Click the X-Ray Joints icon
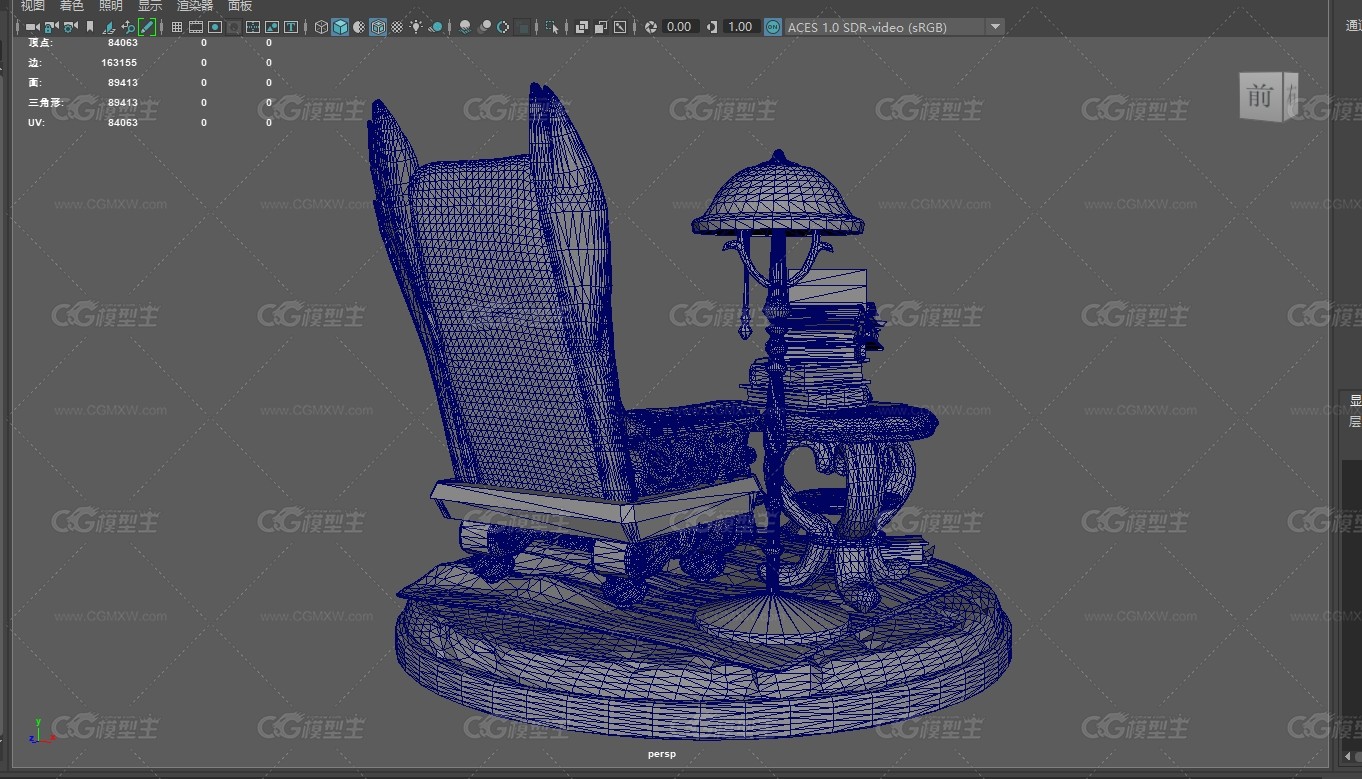The height and width of the screenshot is (779, 1362). click(x=620, y=27)
